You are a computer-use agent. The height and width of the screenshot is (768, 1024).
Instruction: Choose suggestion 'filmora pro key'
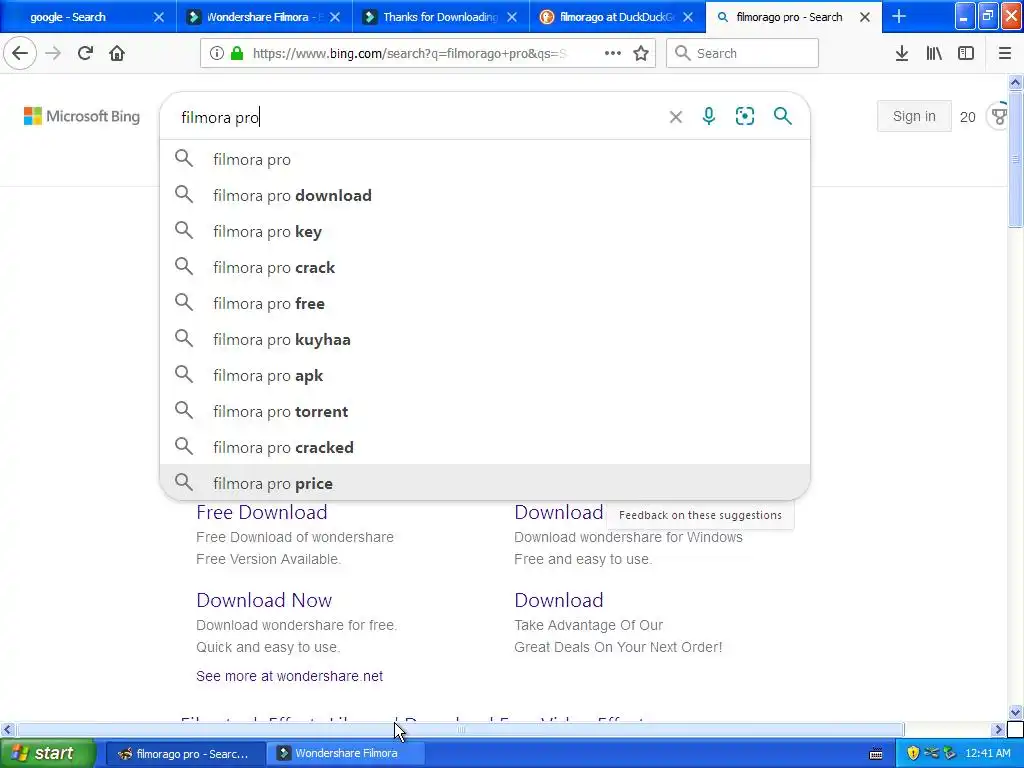click(x=485, y=231)
